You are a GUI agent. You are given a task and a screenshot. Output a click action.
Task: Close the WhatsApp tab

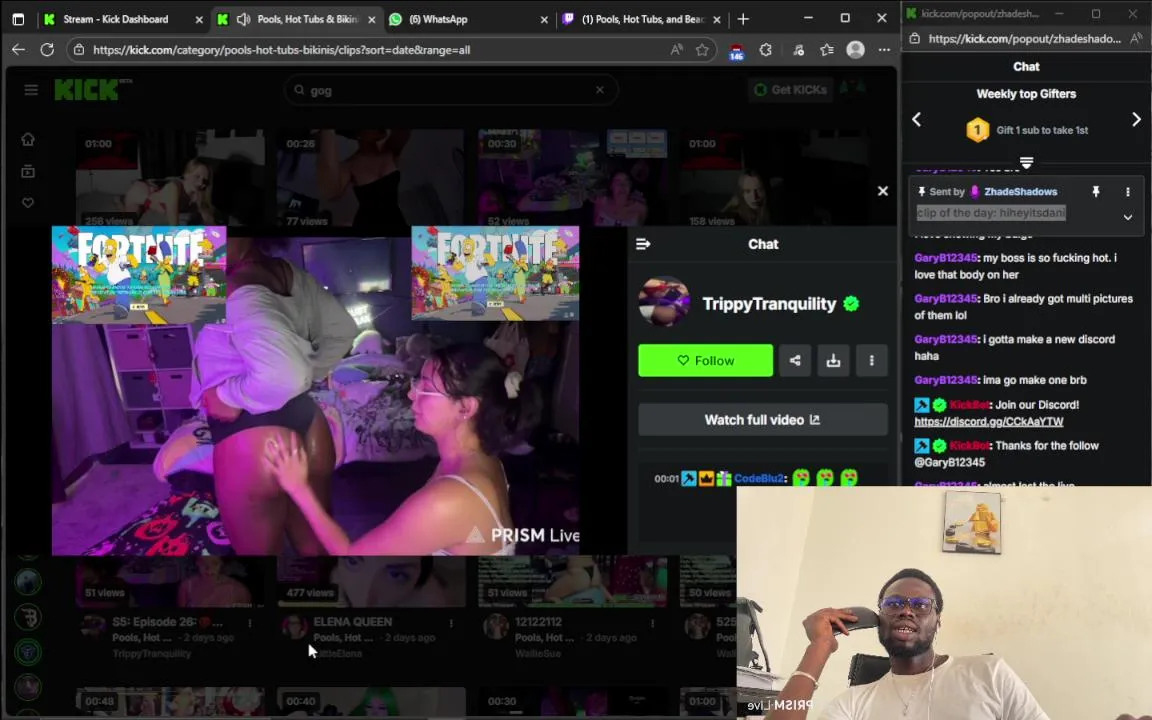pyautogui.click(x=544, y=19)
